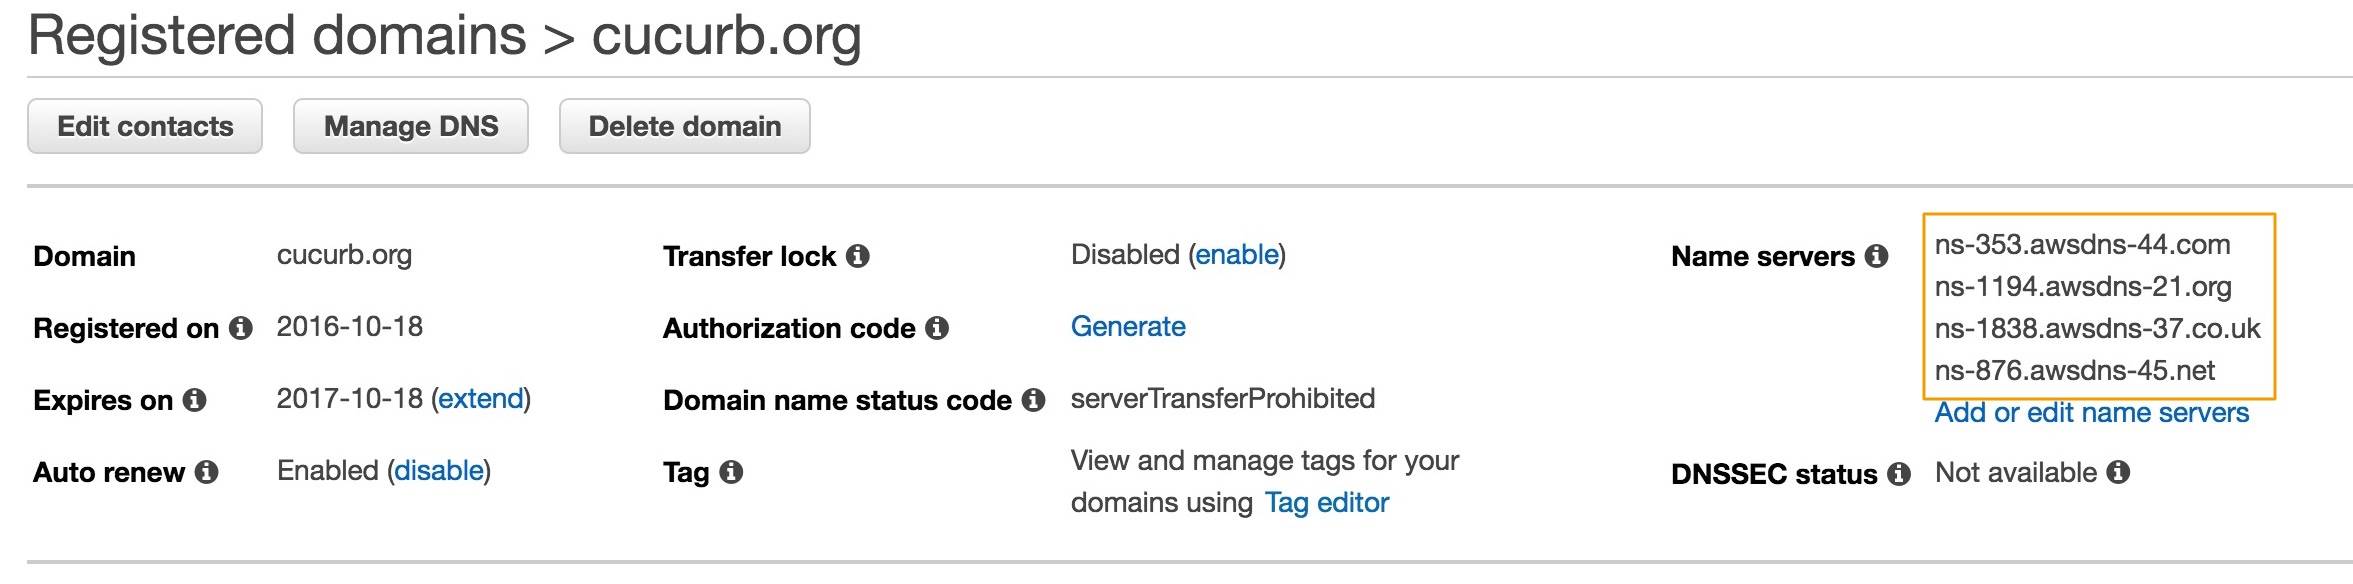This screenshot has height=584, width=2353.
Task: Click Name servers info icon
Action: (x=1877, y=256)
